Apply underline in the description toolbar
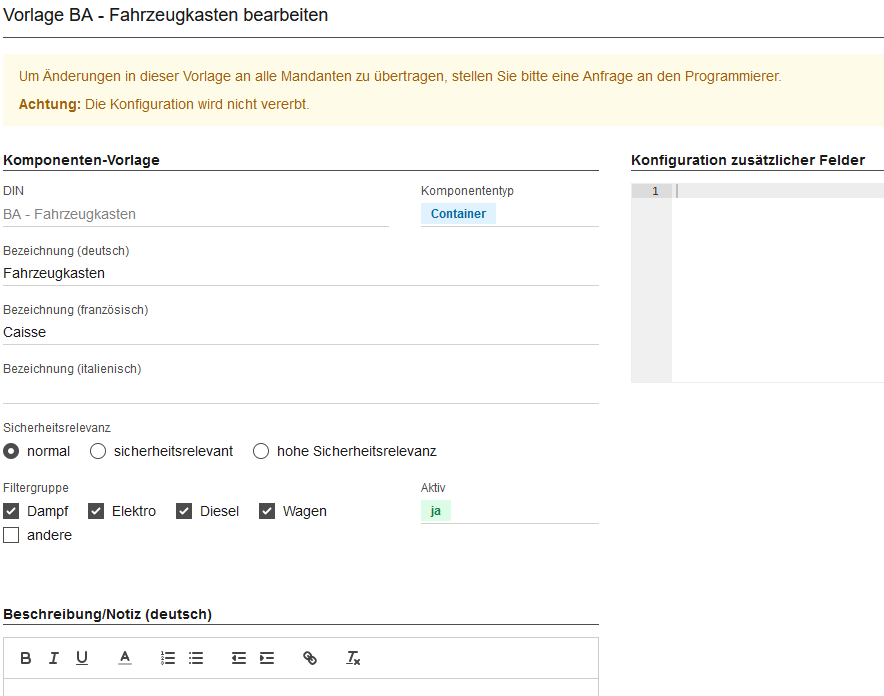884x696 pixels. point(82,658)
